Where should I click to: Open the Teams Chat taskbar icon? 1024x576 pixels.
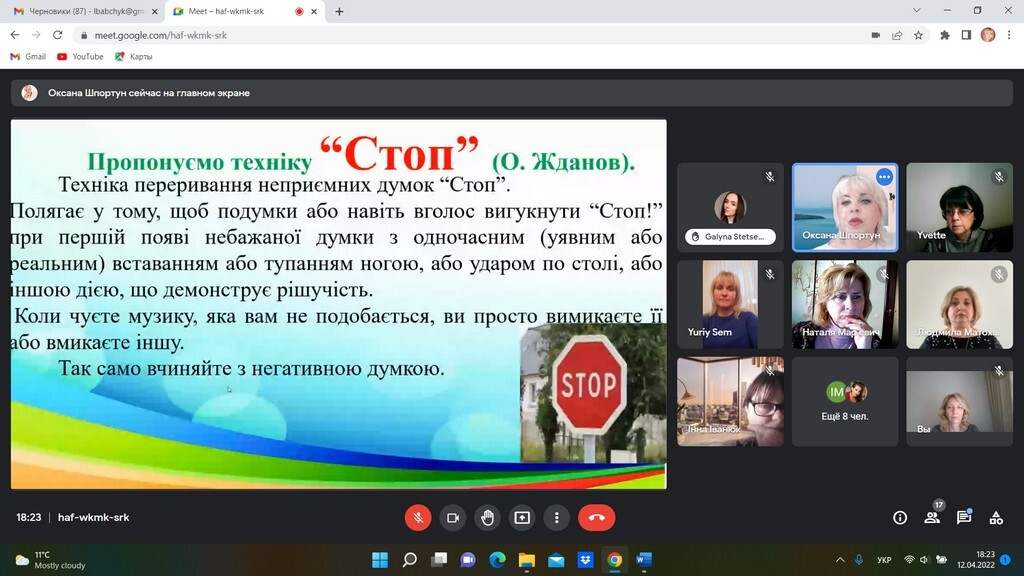(x=468, y=560)
